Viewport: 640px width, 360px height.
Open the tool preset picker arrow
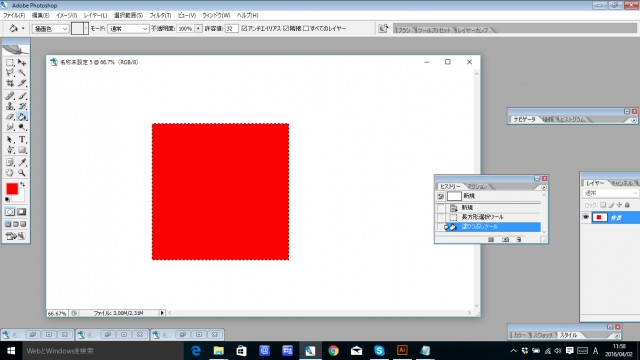(23, 29)
